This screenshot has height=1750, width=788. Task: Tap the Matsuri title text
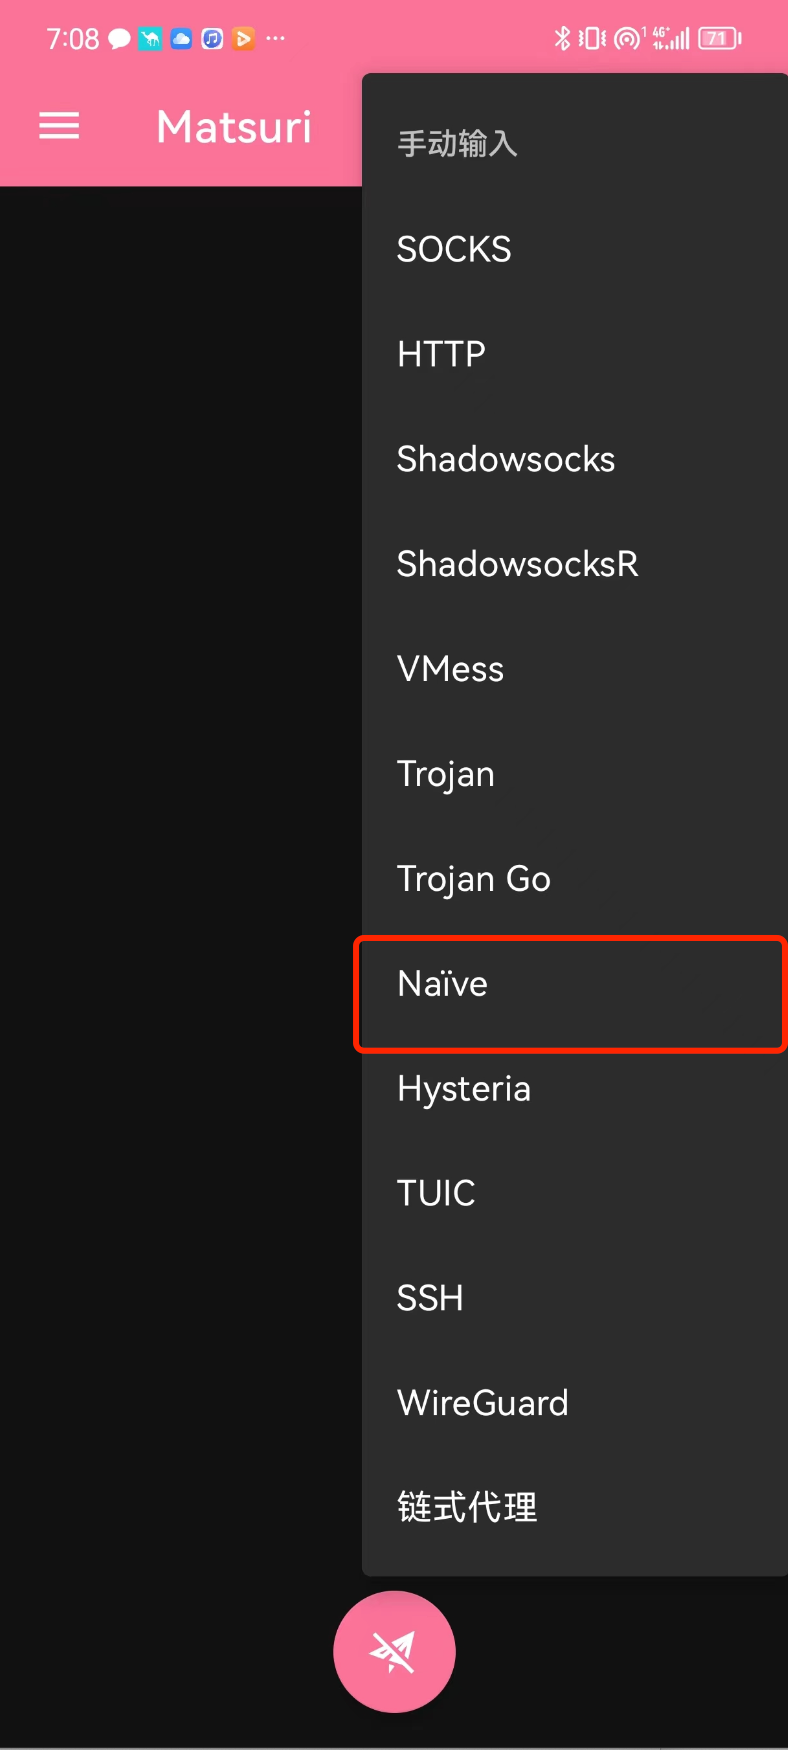tap(234, 127)
